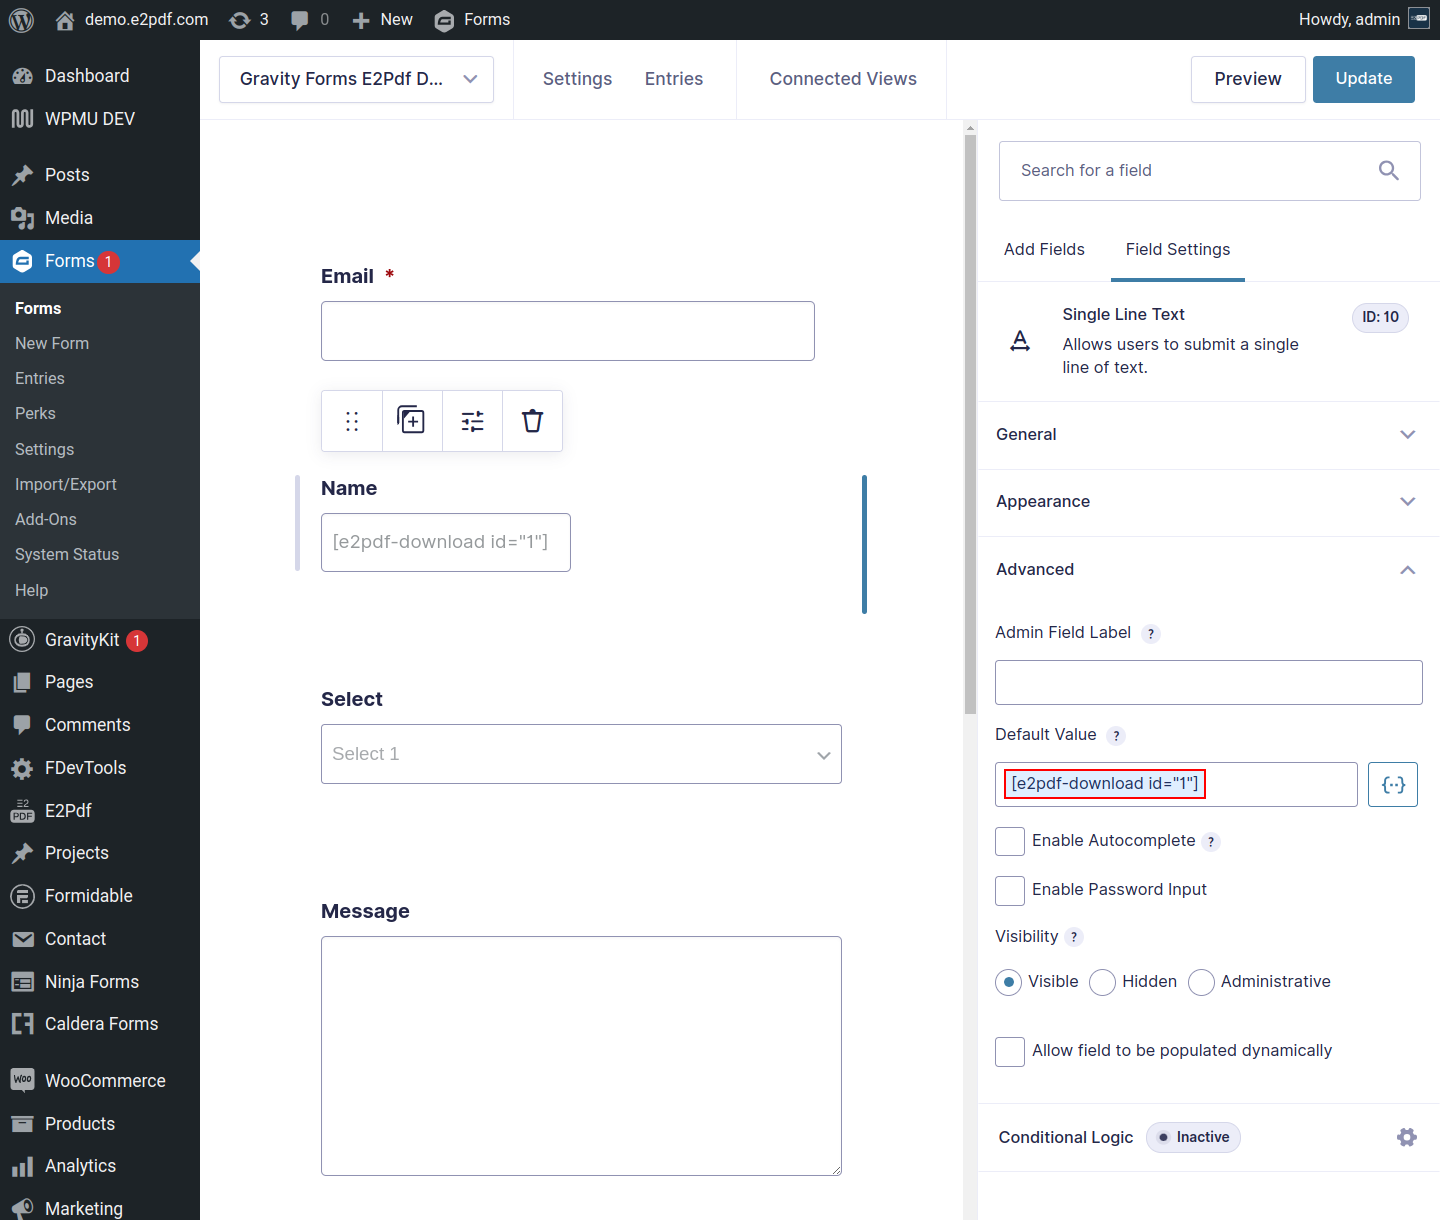Enable Autocomplete checkbox
Screen dimensions: 1440x1220
[x=1010, y=841]
